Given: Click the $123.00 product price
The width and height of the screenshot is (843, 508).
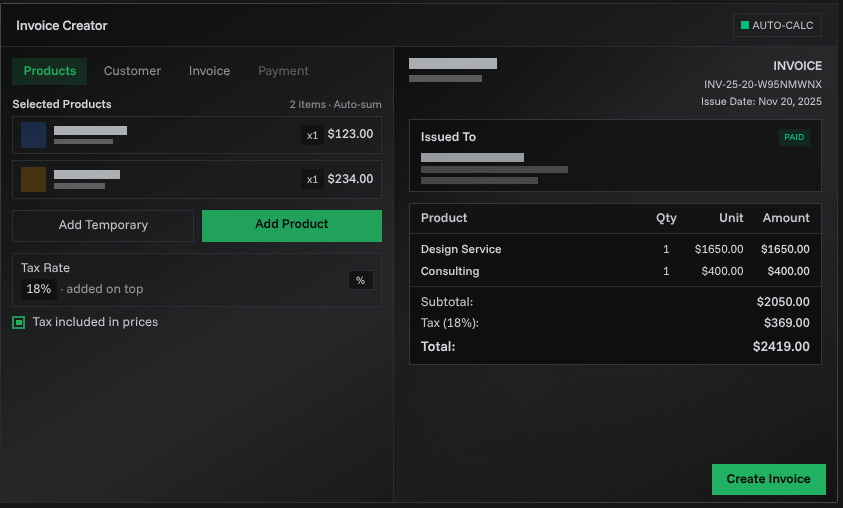Looking at the screenshot, I should coord(351,134).
